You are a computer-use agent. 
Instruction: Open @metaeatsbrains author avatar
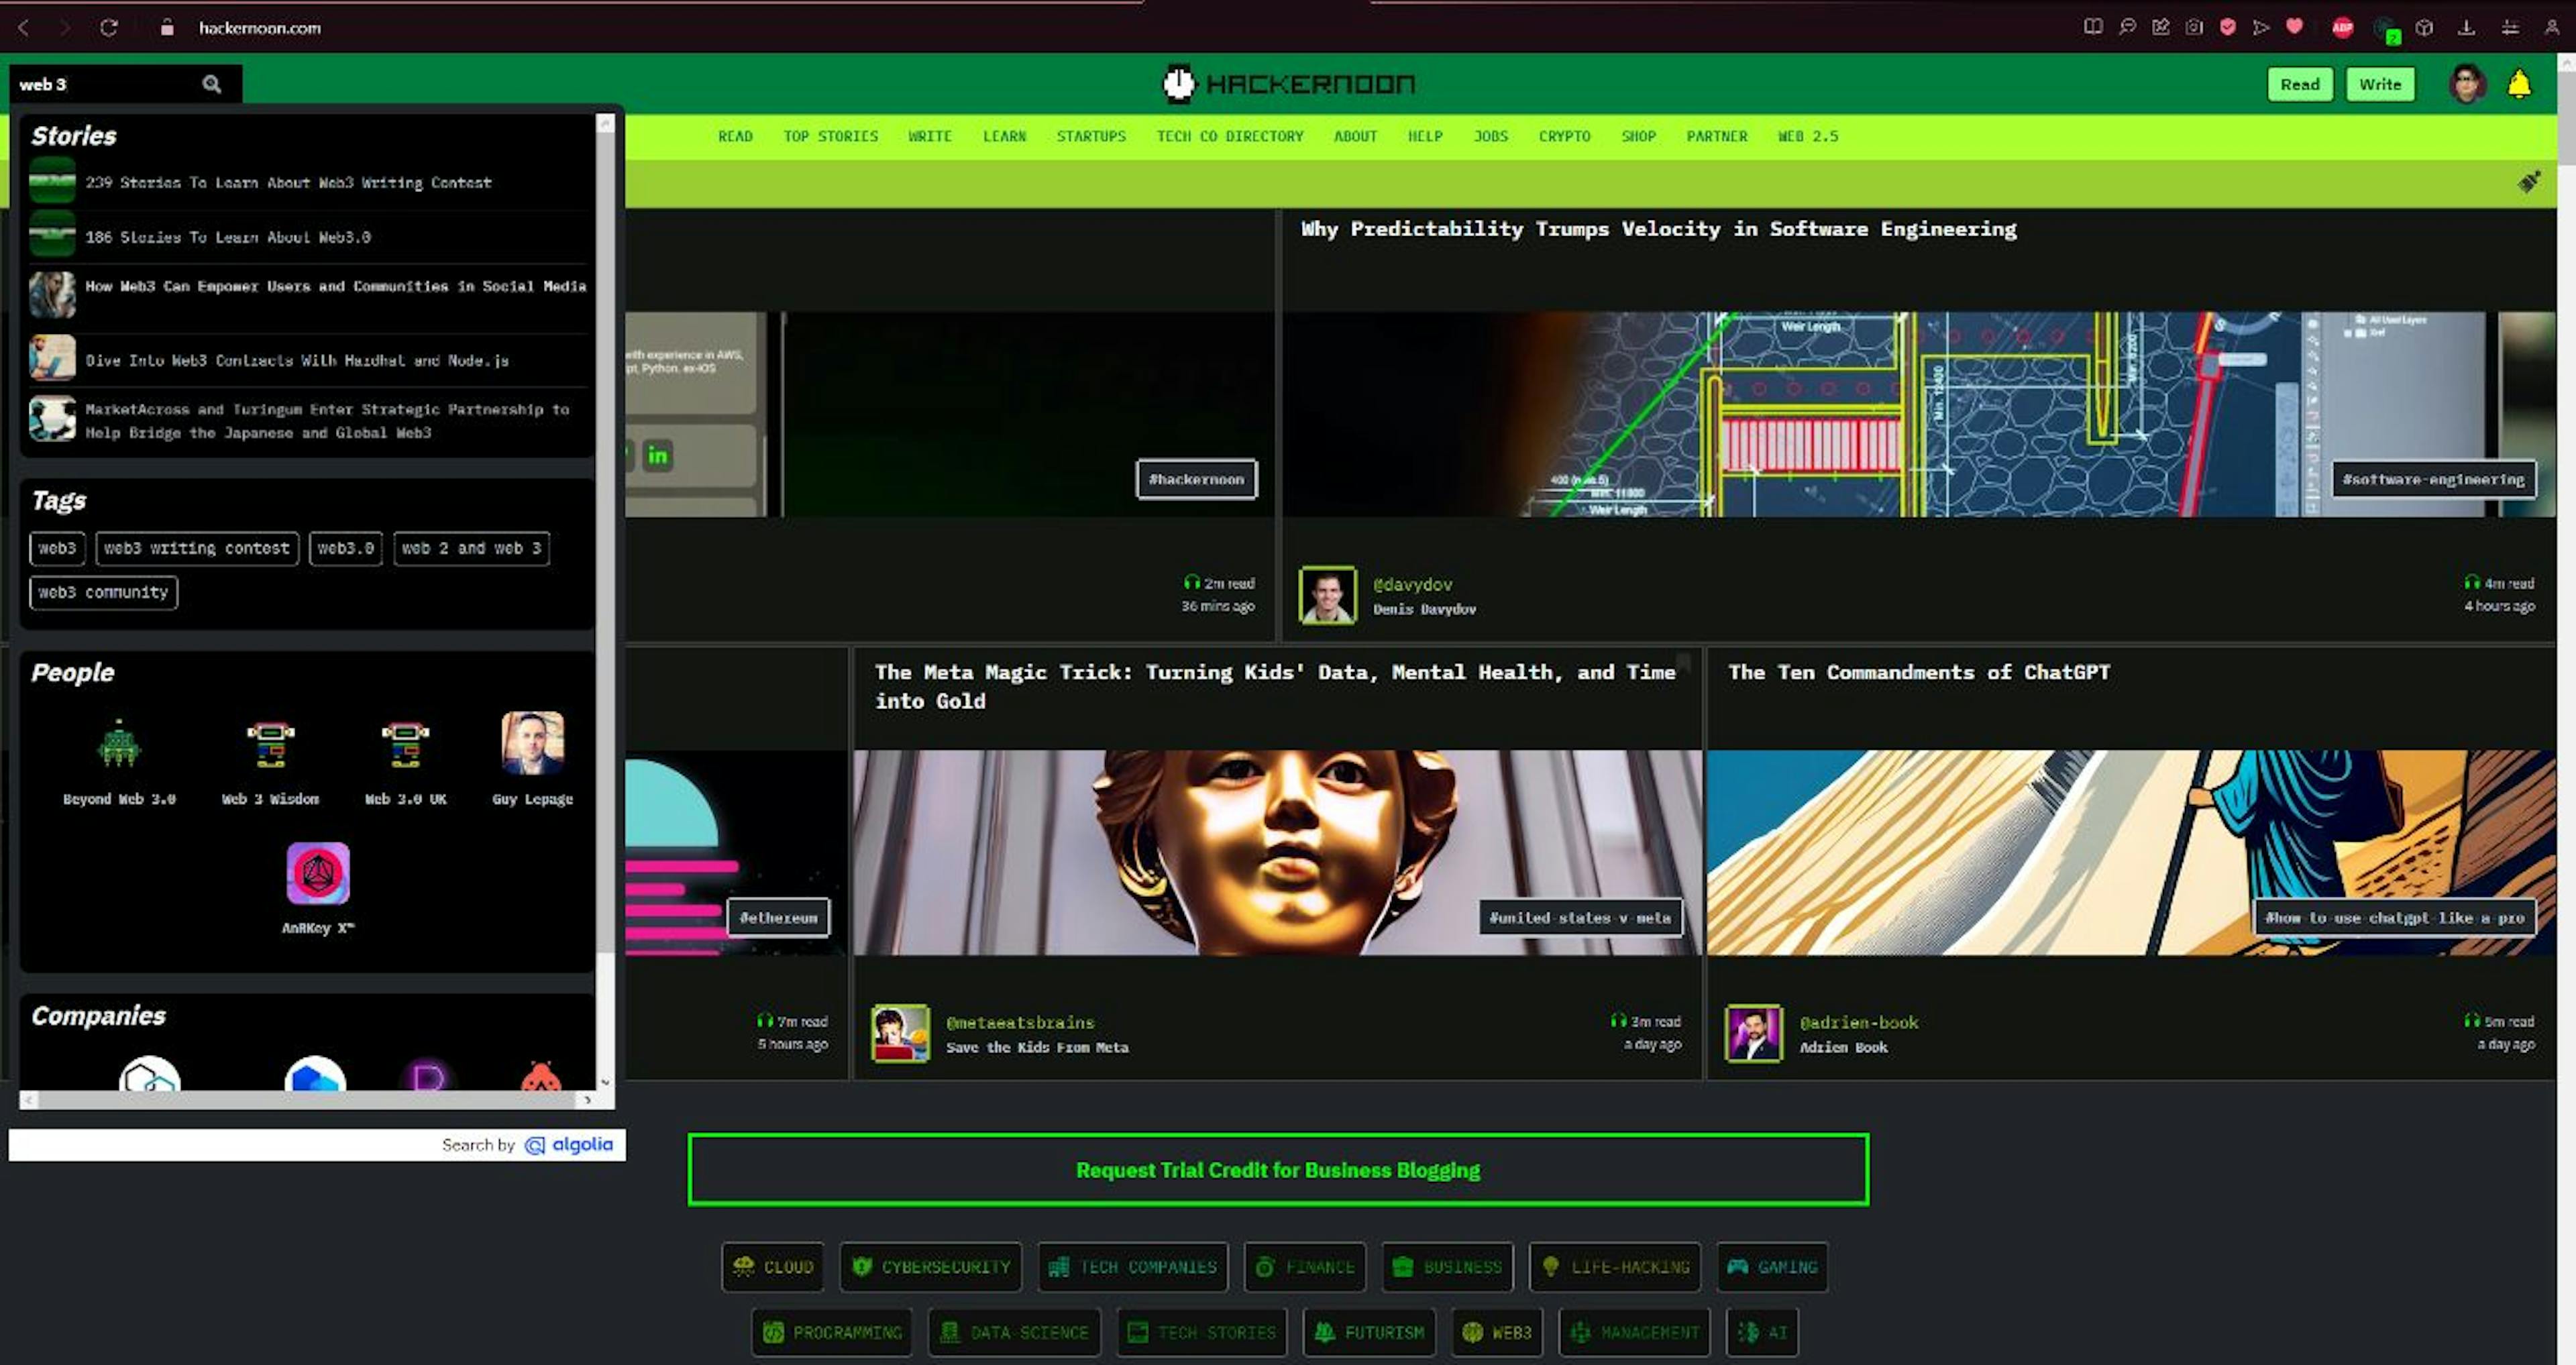click(900, 1033)
